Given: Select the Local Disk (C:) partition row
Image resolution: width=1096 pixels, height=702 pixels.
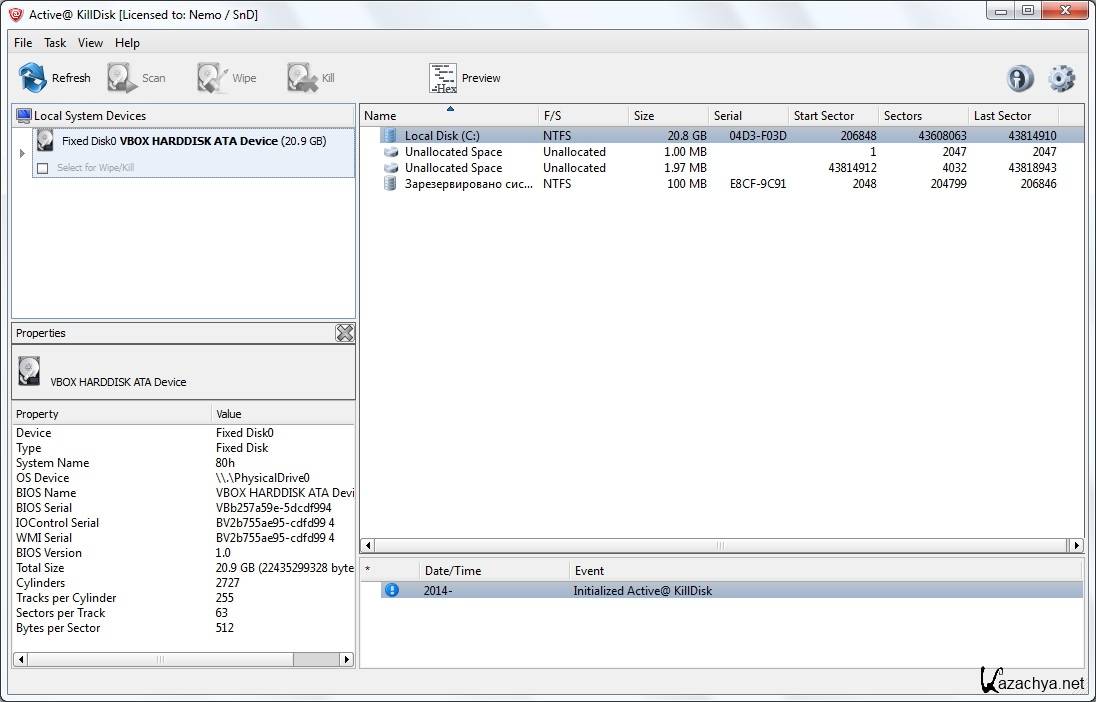Looking at the screenshot, I should pyautogui.click(x=442, y=136).
